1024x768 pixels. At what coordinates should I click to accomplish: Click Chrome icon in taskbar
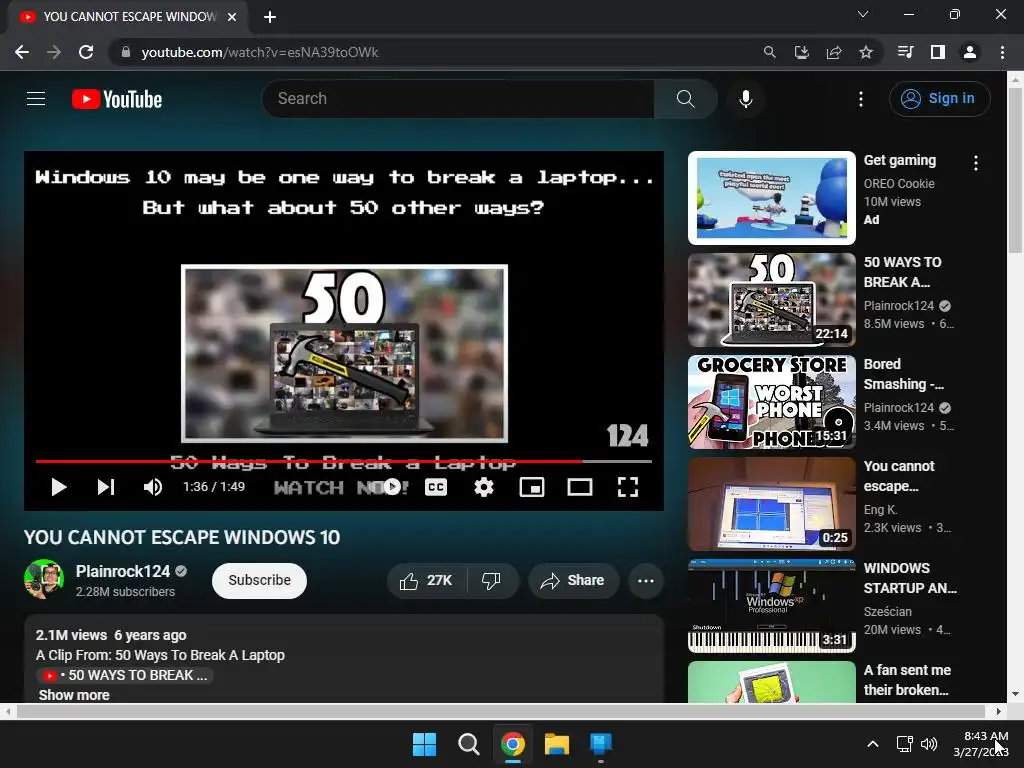point(513,744)
